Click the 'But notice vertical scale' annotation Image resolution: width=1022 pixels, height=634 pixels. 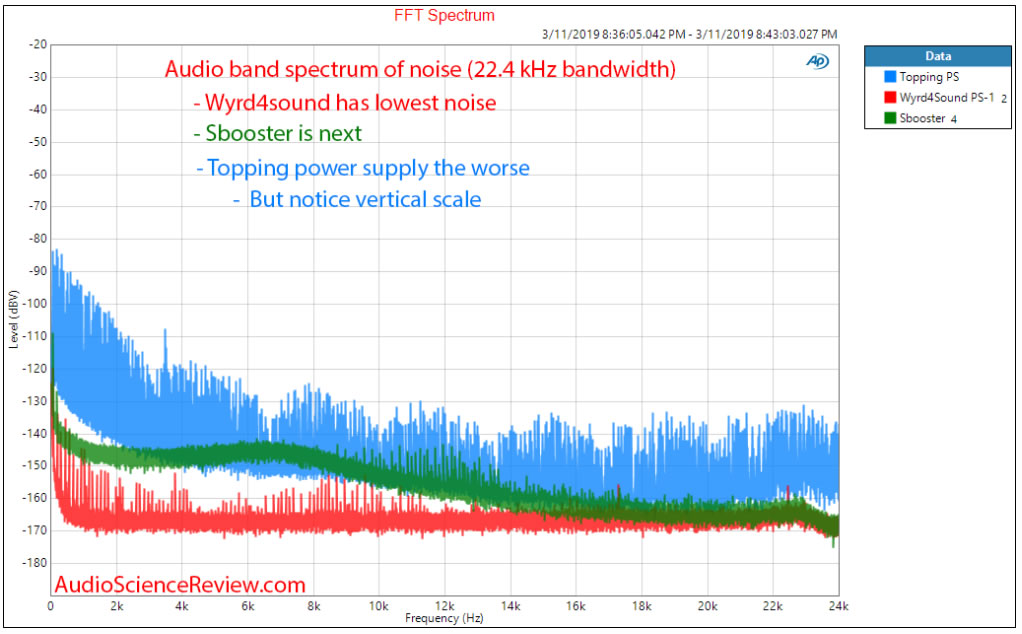(x=357, y=199)
